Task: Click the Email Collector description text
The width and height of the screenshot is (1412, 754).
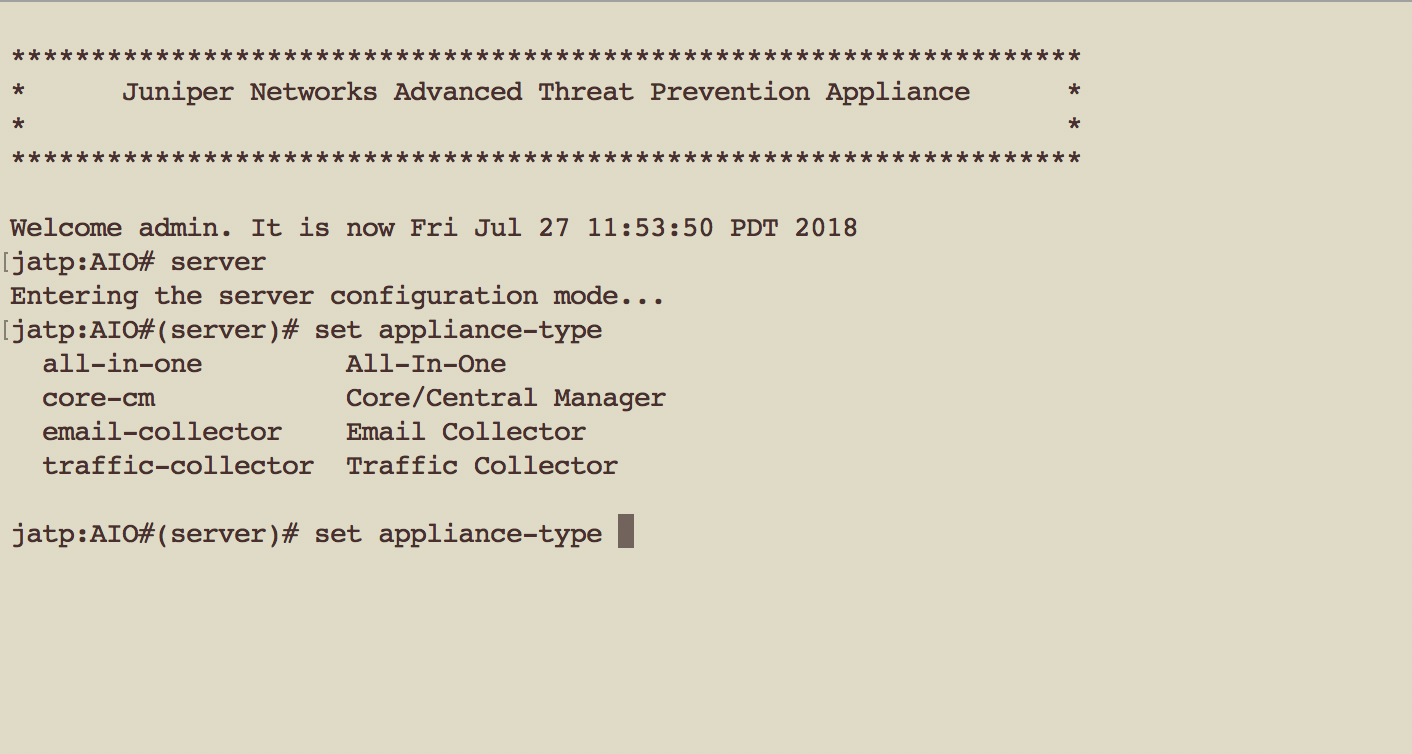Action: (x=466, y=432)
